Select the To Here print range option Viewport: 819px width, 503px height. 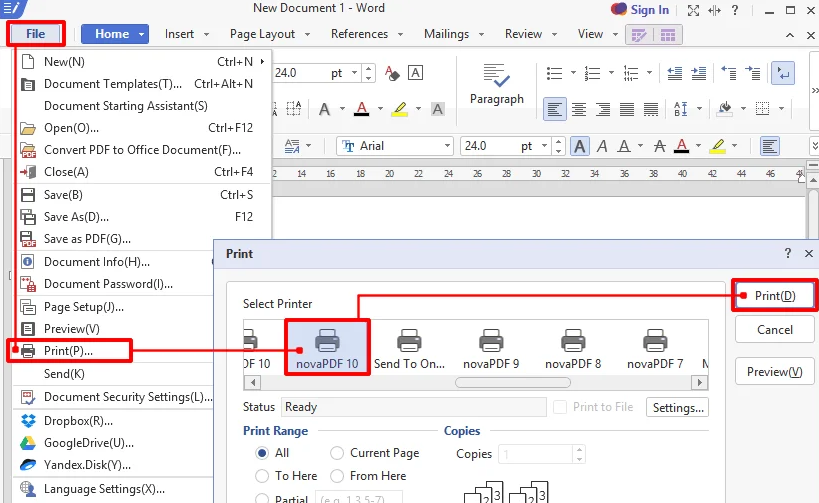[x=262, y=476]
